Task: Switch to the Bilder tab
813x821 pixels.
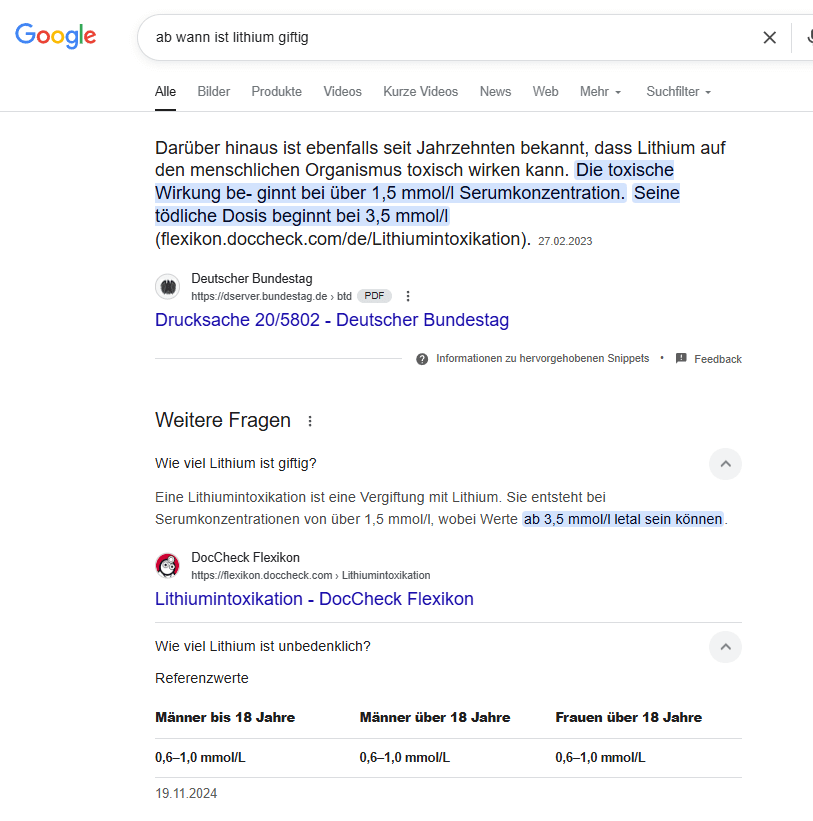Action: [x=214, y=91]
